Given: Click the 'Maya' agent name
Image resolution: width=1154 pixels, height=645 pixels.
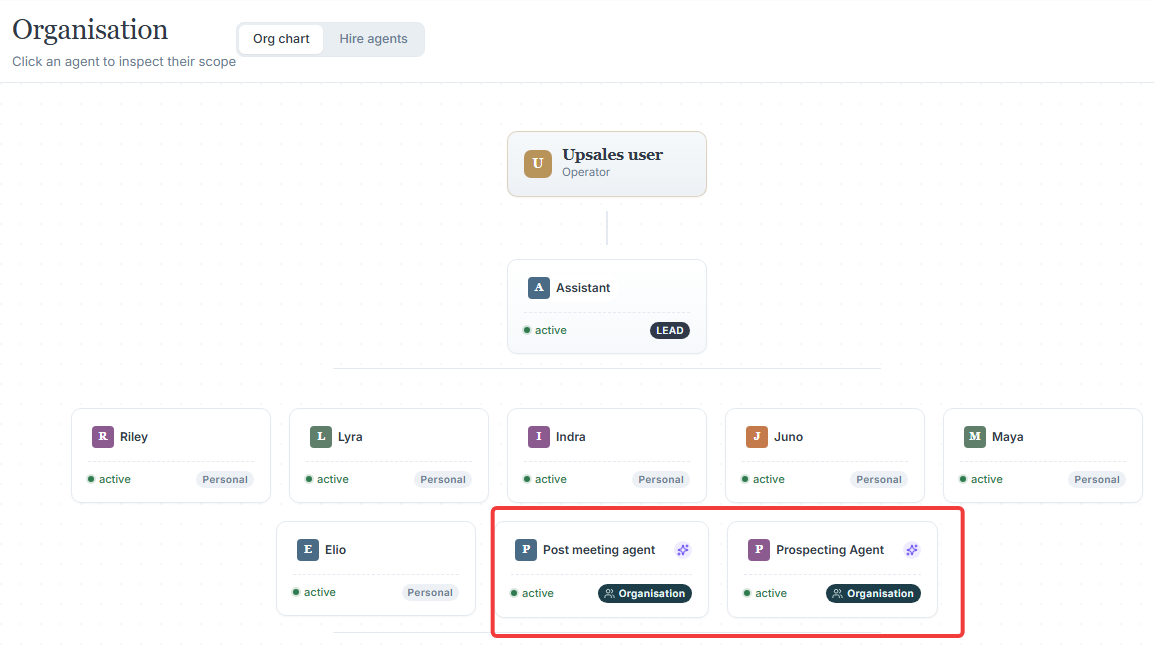Looking at the screenshot, I should tap(1008, 437).
